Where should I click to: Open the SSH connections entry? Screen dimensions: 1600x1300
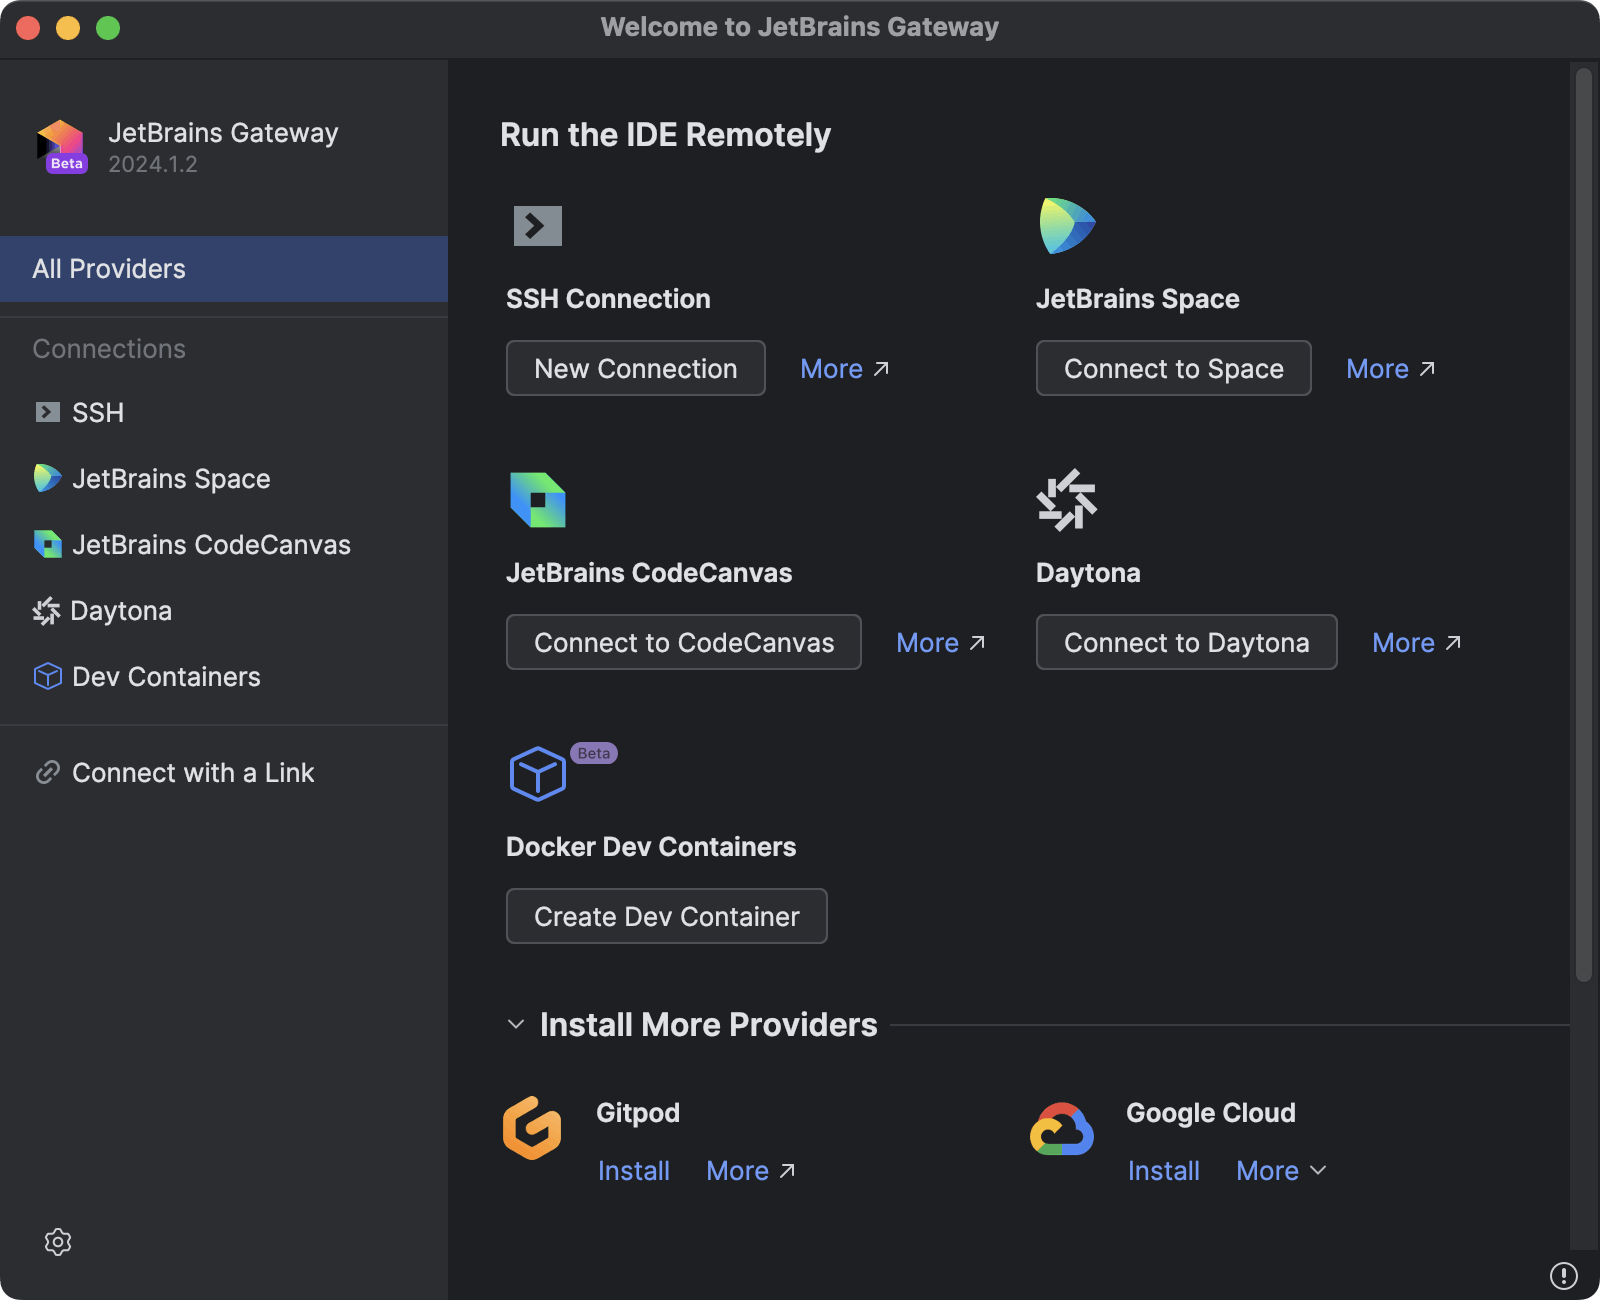tap(224, 412)
